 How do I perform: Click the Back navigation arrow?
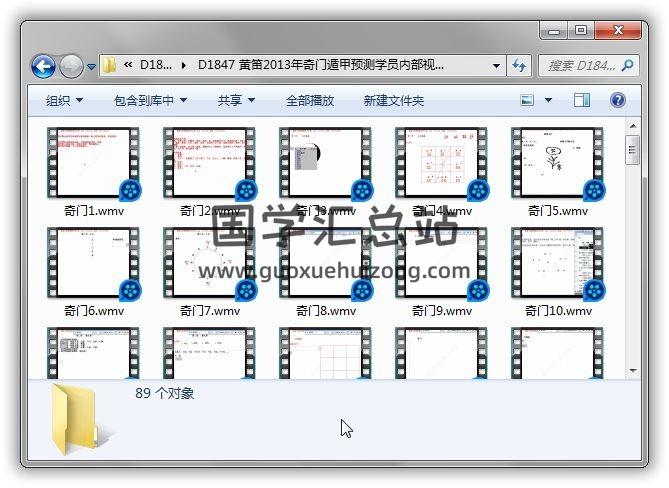[44, 67]
